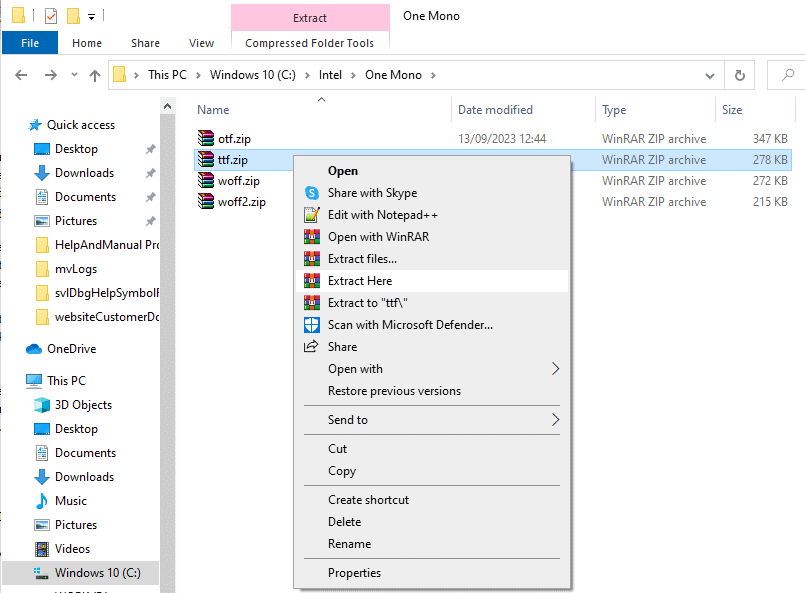This screenshot has width=806, height=593.
Task: Click the 347 KB size of otf.zip
Action: [770, 139]
